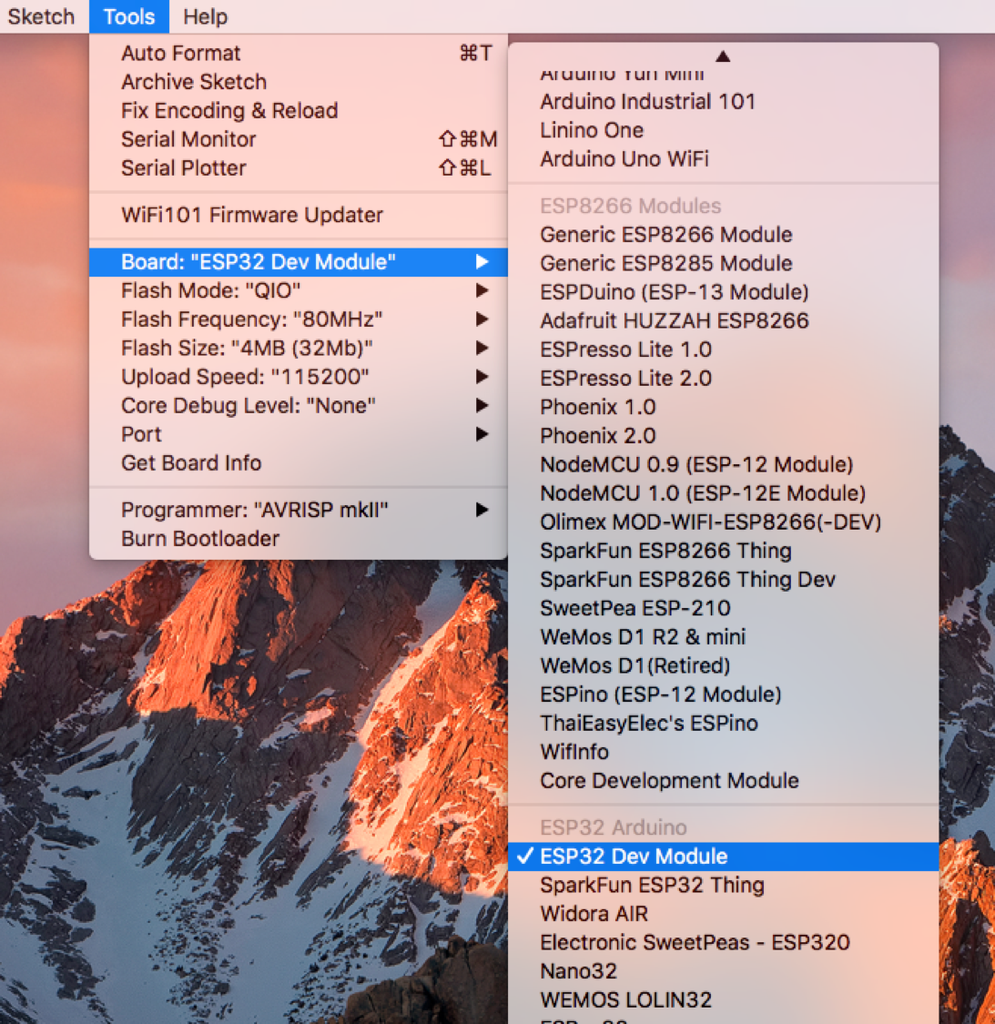
Task: Open the Sketch menu
Action: 41,16
